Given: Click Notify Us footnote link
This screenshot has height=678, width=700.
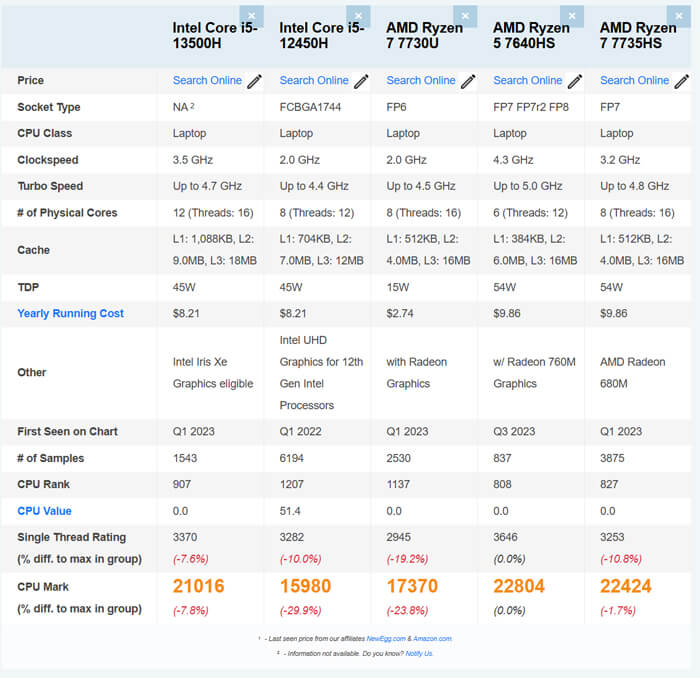Looking at the screenshot, I should pyautogui.click(x=419, y=653).
